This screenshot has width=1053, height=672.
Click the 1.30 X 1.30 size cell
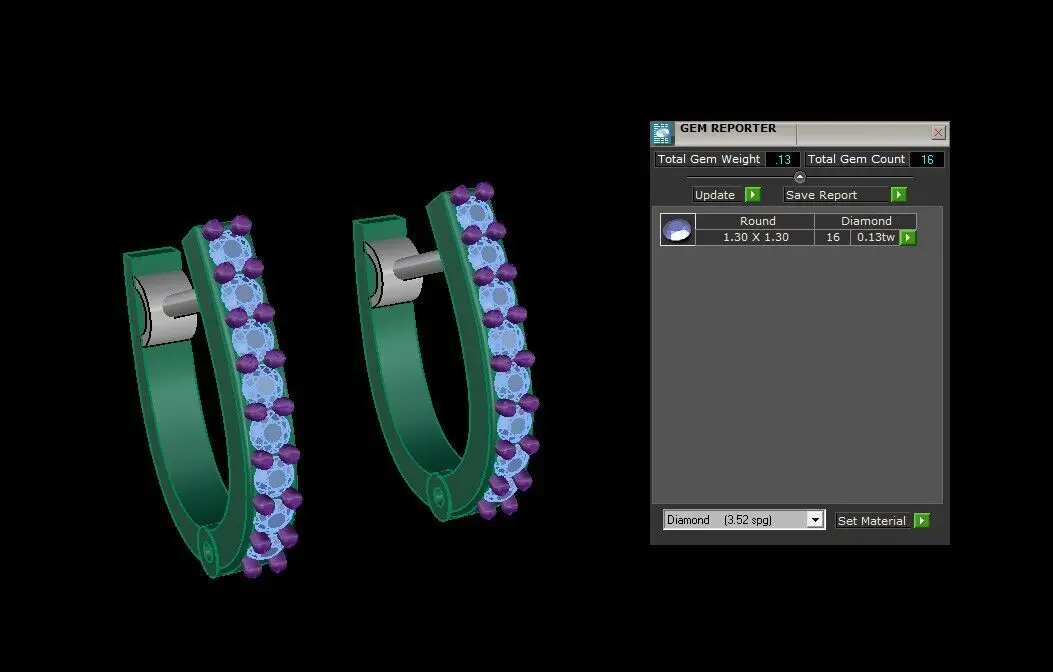pyautogui.click(x=756, y=238)
